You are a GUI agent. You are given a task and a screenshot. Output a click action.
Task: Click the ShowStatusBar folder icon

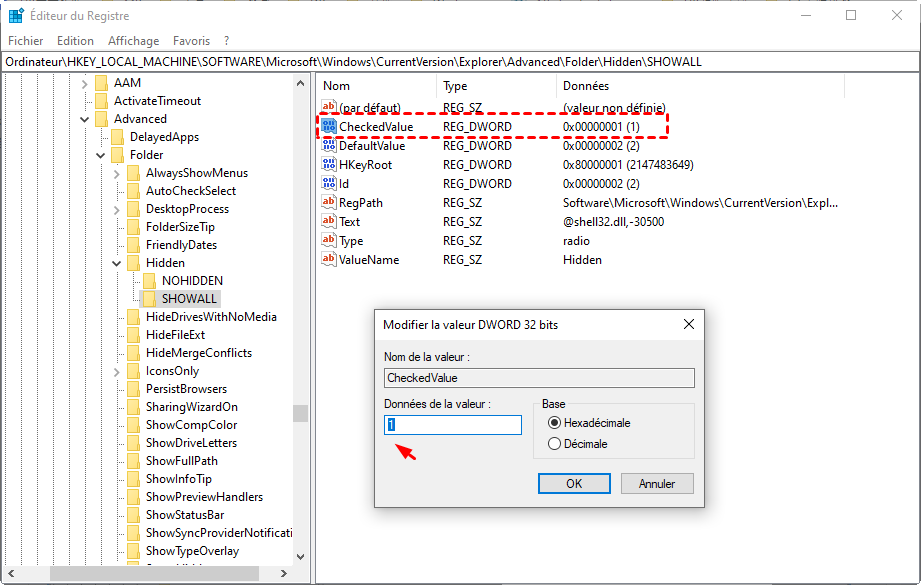134,515
